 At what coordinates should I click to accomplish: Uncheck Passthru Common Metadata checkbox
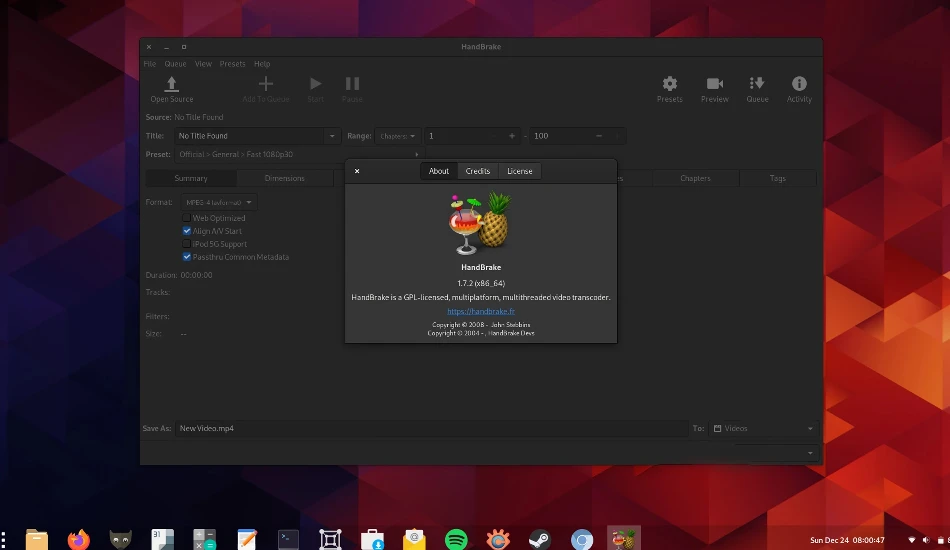point(187,257)
